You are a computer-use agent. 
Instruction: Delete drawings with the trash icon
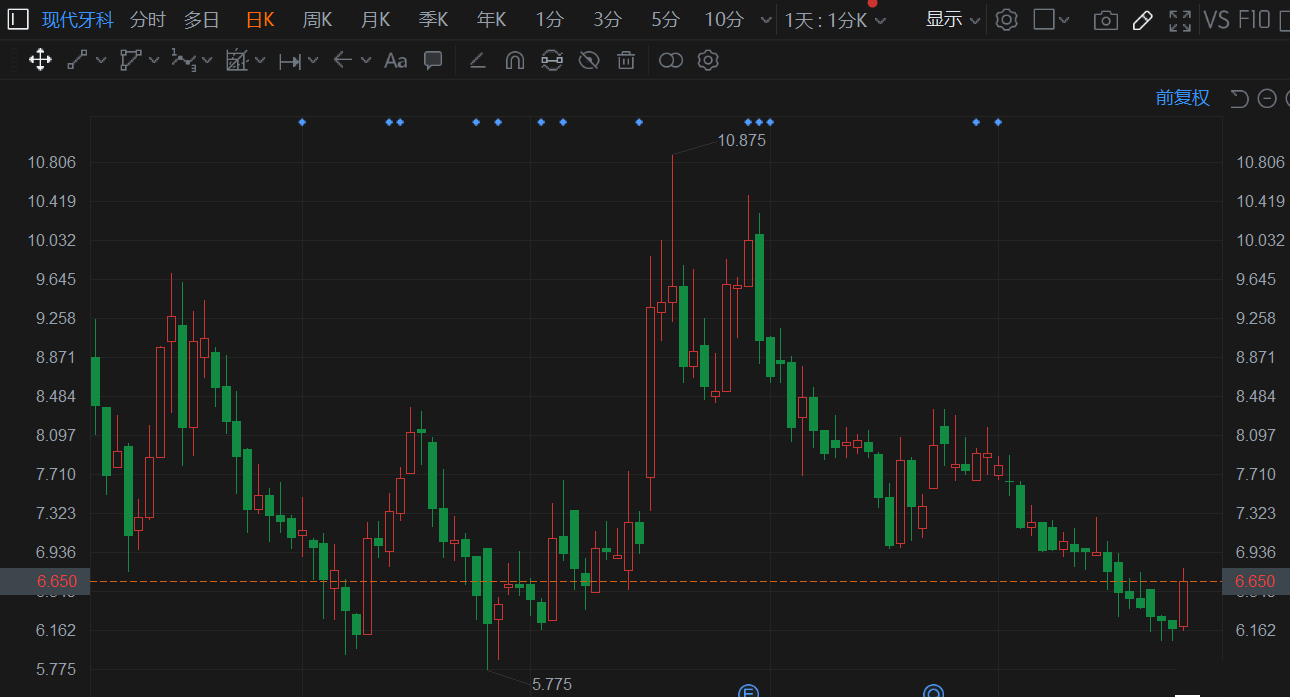pos(626,60)
